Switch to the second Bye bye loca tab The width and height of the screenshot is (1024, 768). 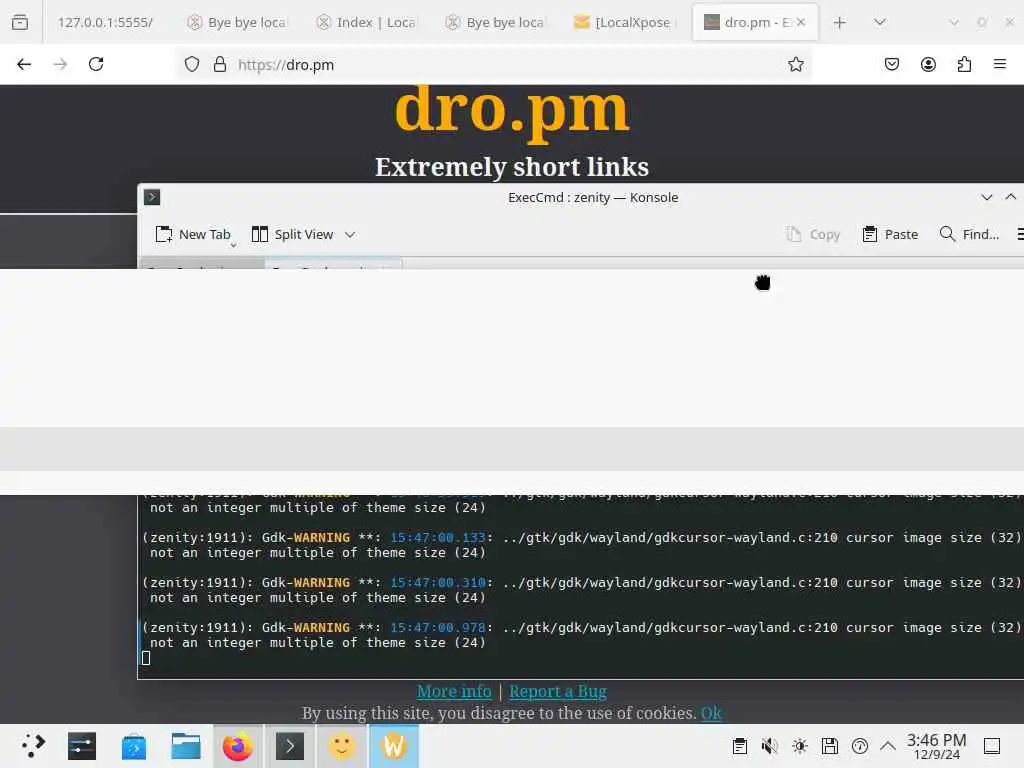coord(496,22)
